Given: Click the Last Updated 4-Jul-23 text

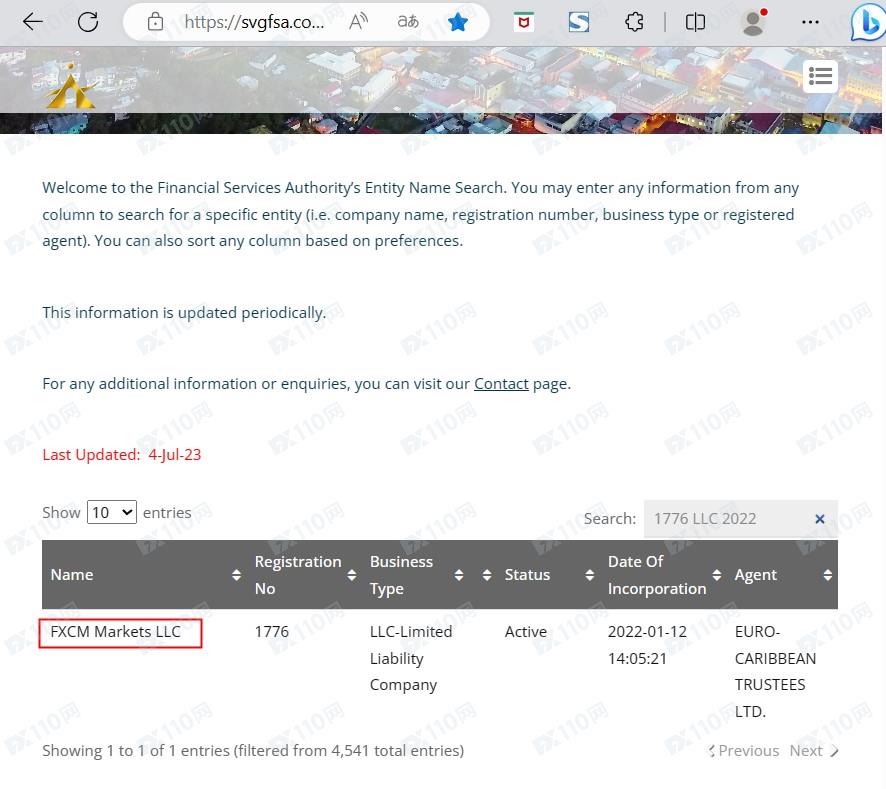Looking at the screenshot, I should pyautogui.click(x=121, y=455).
